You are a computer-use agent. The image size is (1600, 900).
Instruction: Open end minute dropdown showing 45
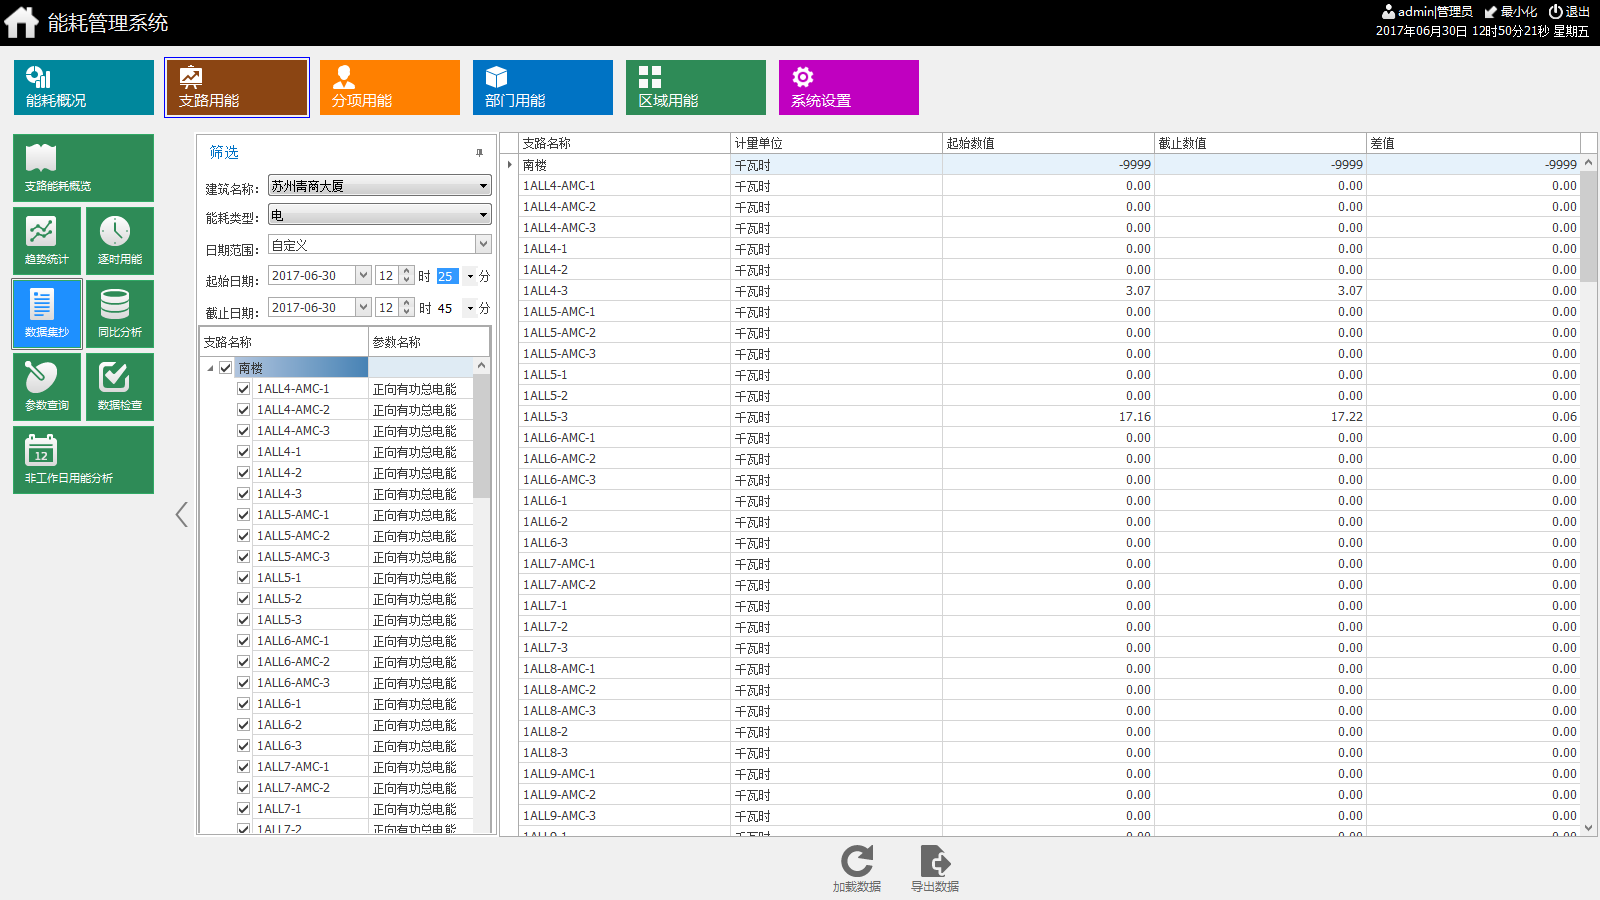click(x=470, y=309)
